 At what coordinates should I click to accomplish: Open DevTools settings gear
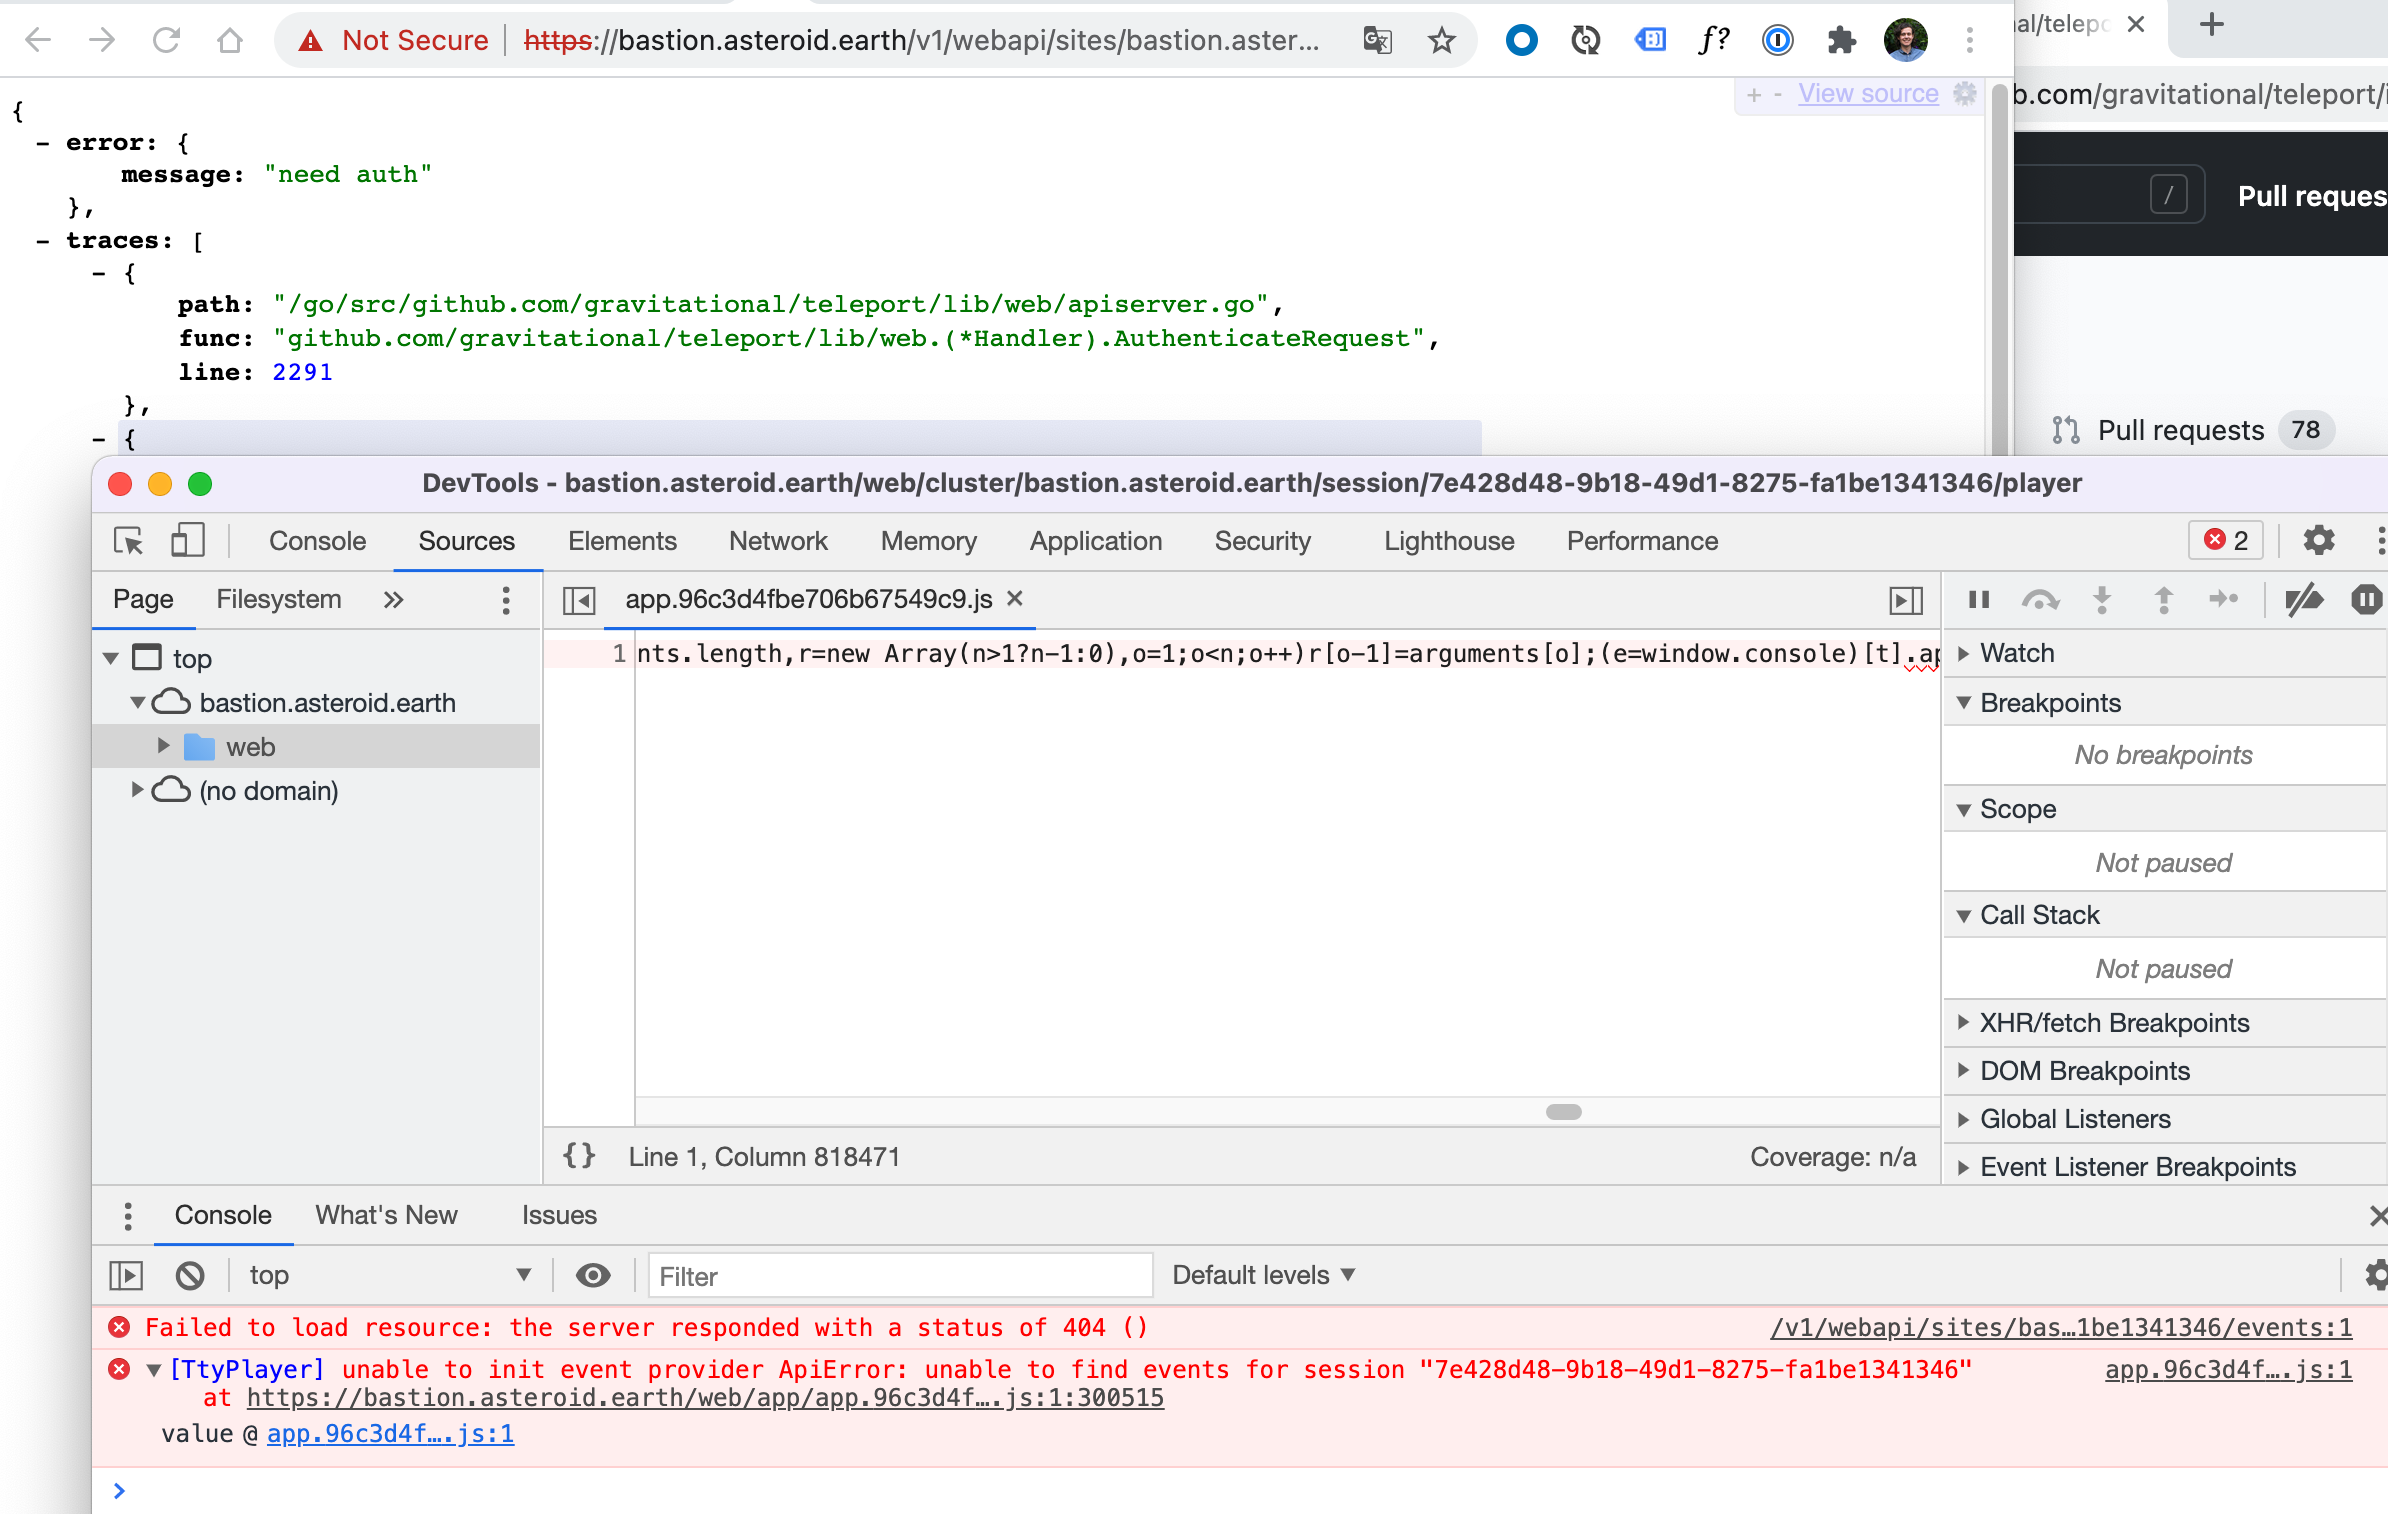coord(2319,540)
